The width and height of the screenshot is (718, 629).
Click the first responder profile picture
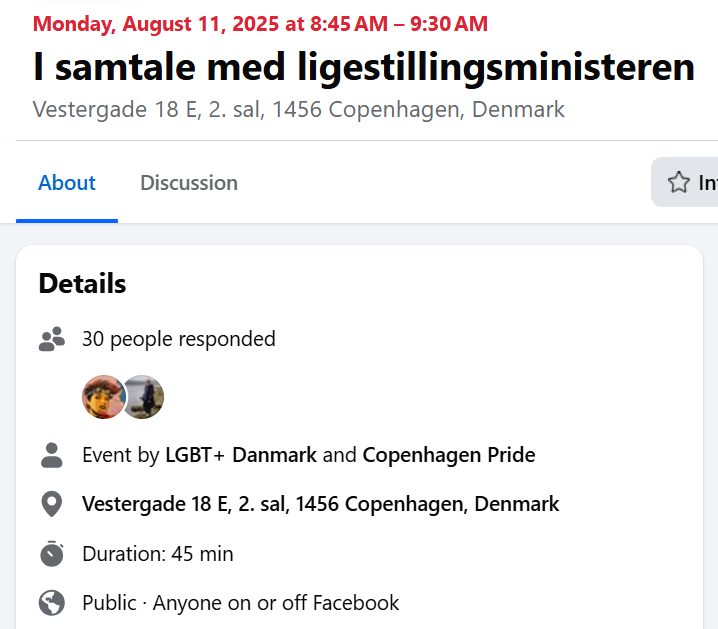click(x=103, y=397)
